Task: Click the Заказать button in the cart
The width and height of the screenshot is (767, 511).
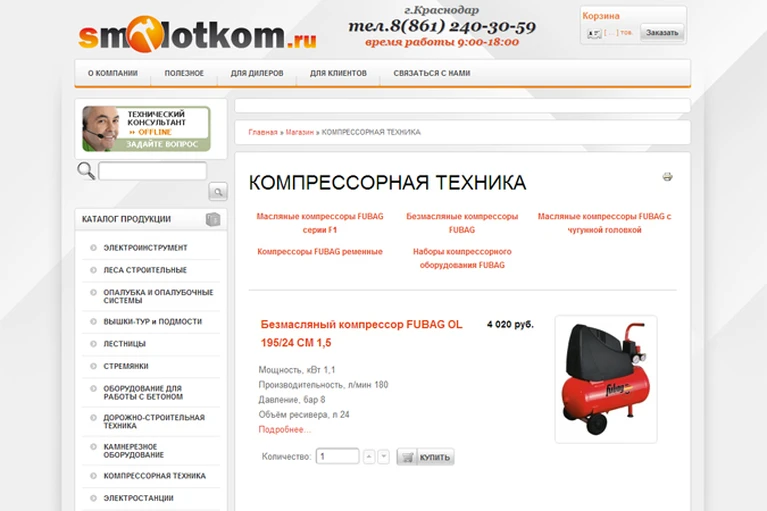Action: coord(662,33)
